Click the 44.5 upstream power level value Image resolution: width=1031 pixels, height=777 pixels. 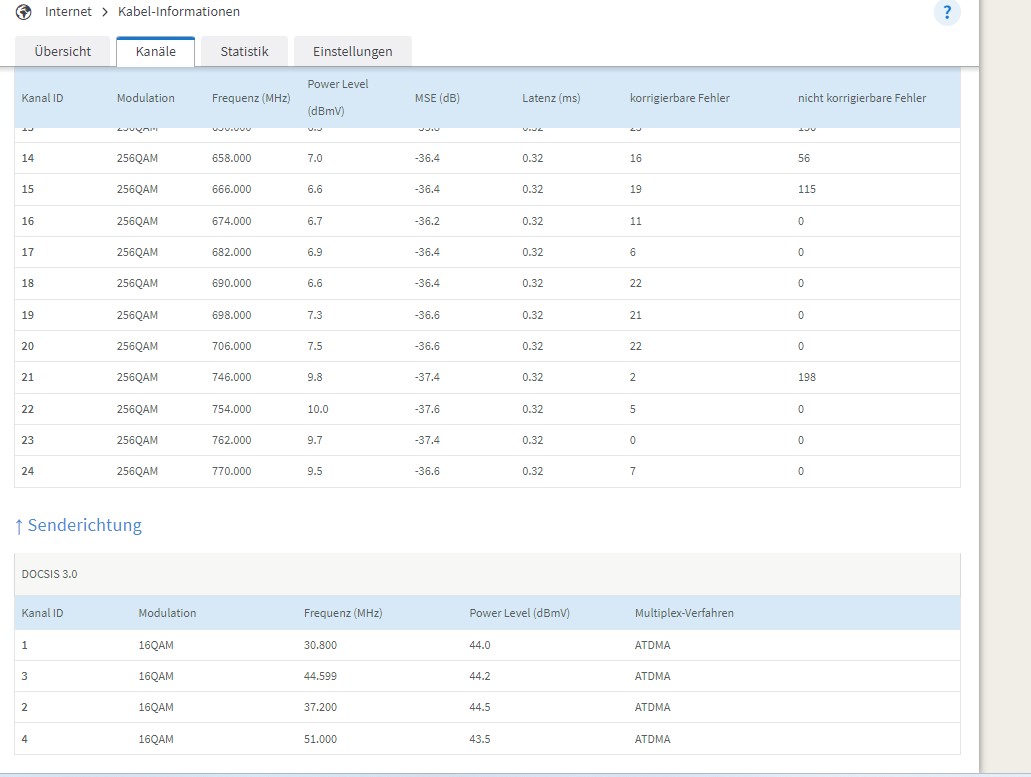tap(480, 707)
